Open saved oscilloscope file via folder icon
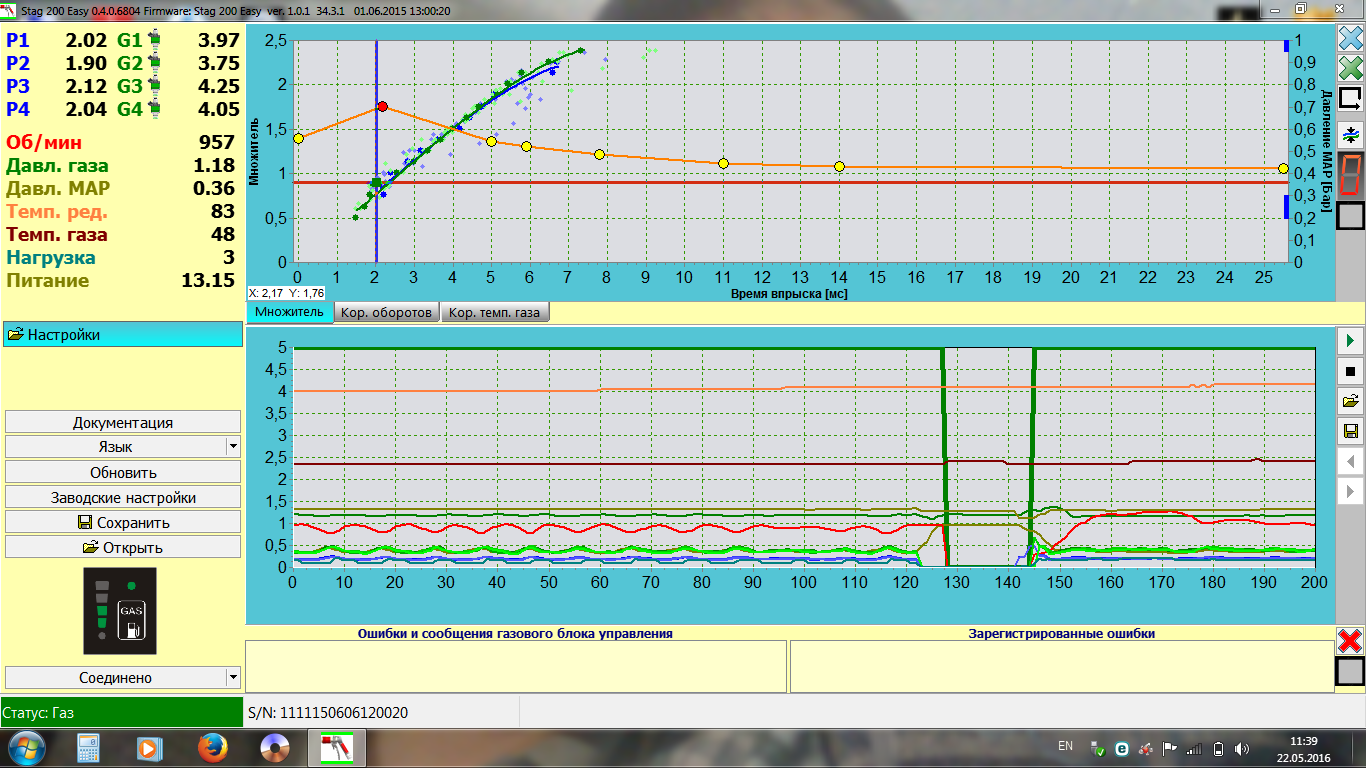The width and height of the screenshot is (1366, 768). tap(1350, 401)
